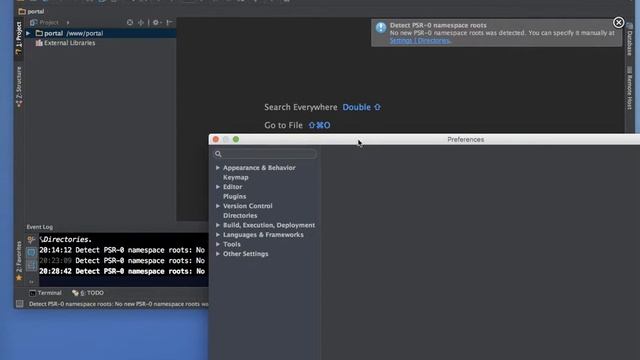Expand the Tools settings section
640x360 pixels.
coord(218,244)
